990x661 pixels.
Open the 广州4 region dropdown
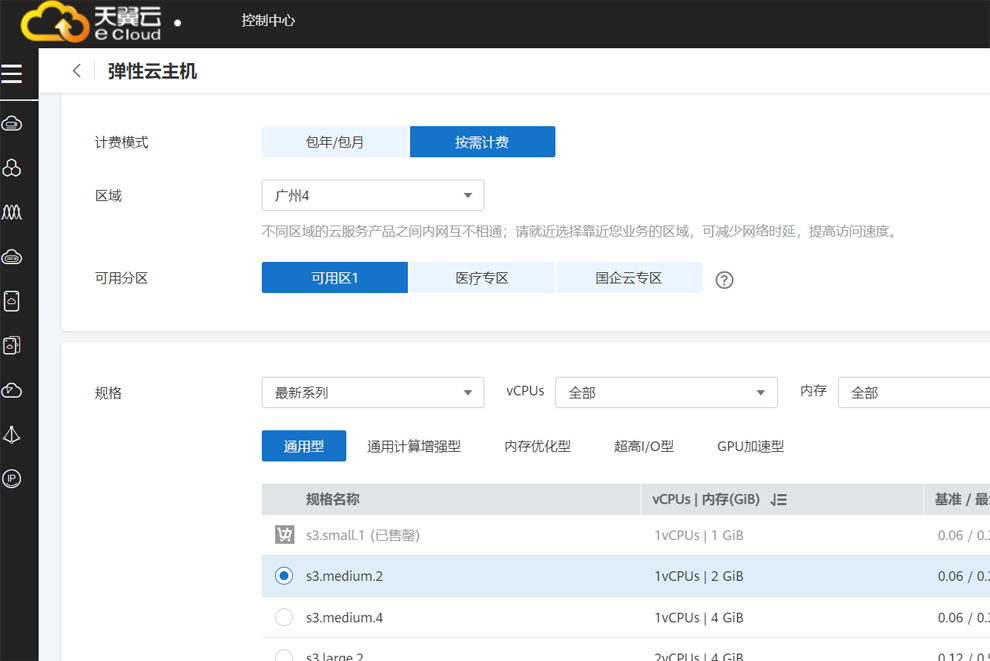click(x=373, y=195)
